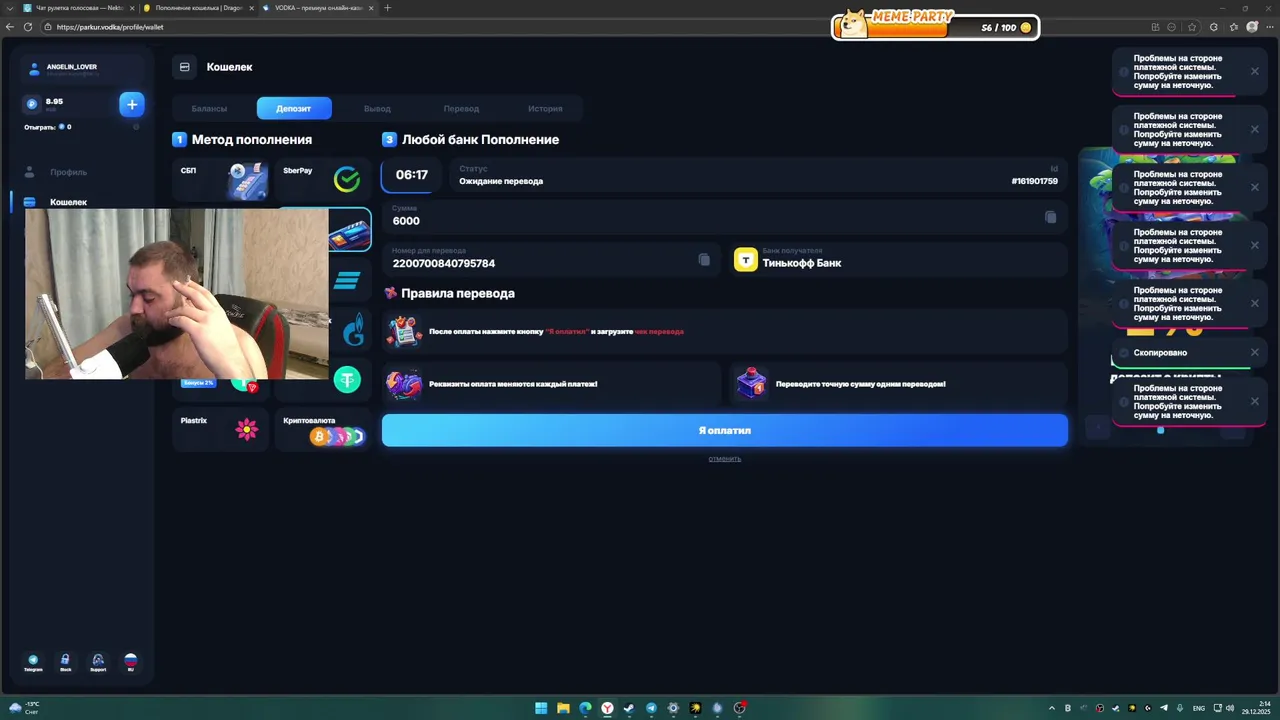1280x720 pixels.
Task: Open ENG language indicator in system tray
Action: [x=1199, y=708]
